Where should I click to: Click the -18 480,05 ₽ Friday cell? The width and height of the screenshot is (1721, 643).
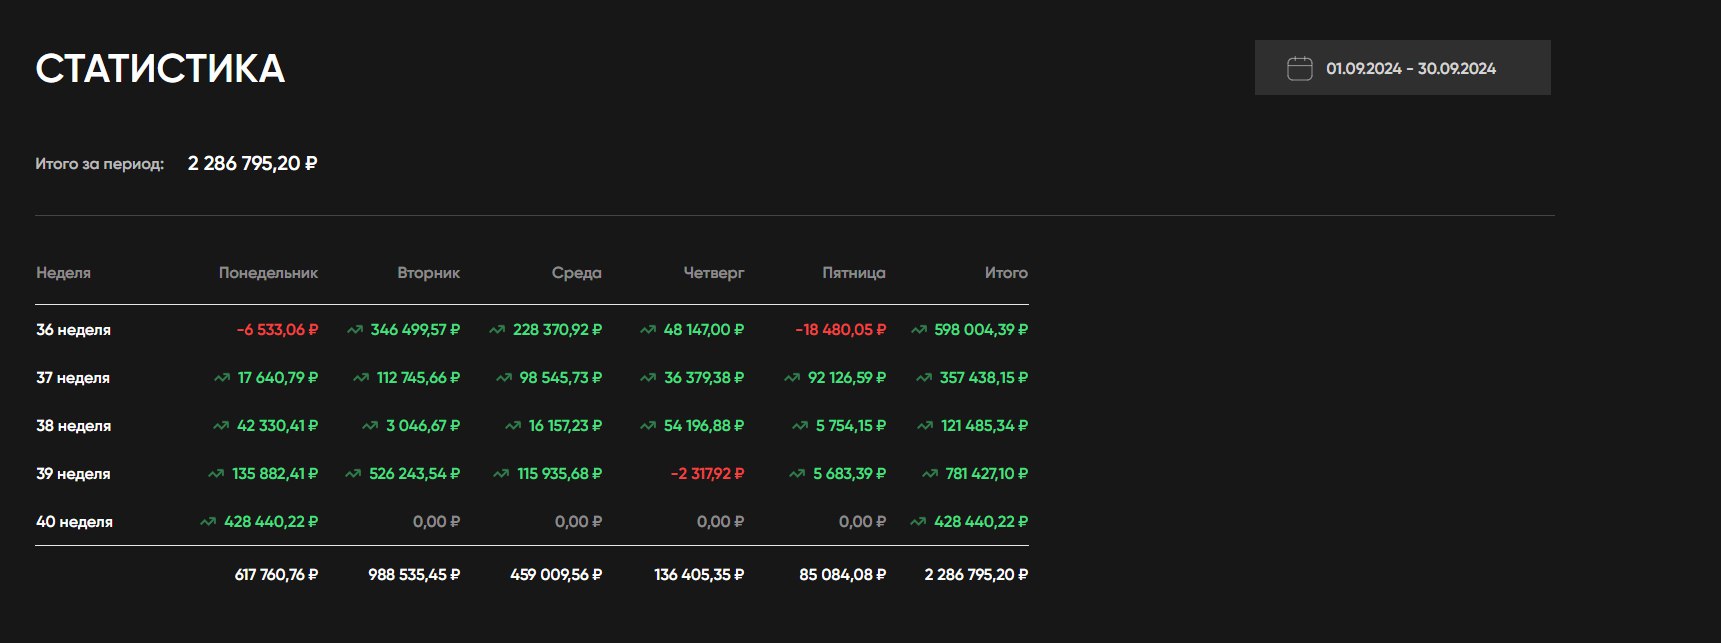point(840,330)
